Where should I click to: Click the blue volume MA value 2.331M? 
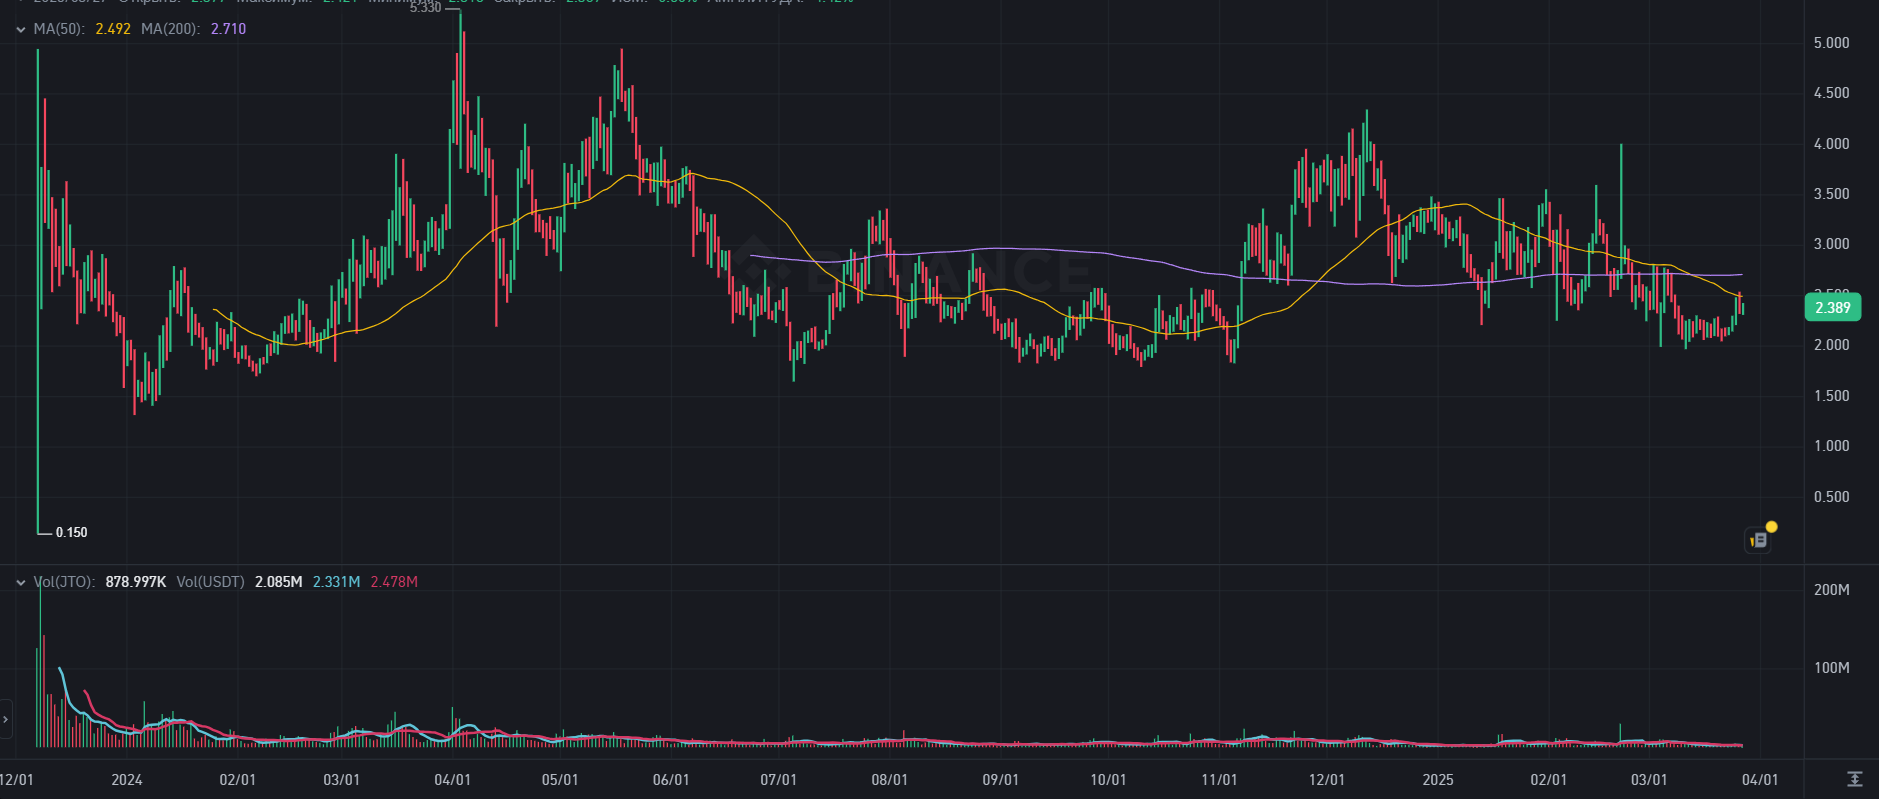(336, 582)
